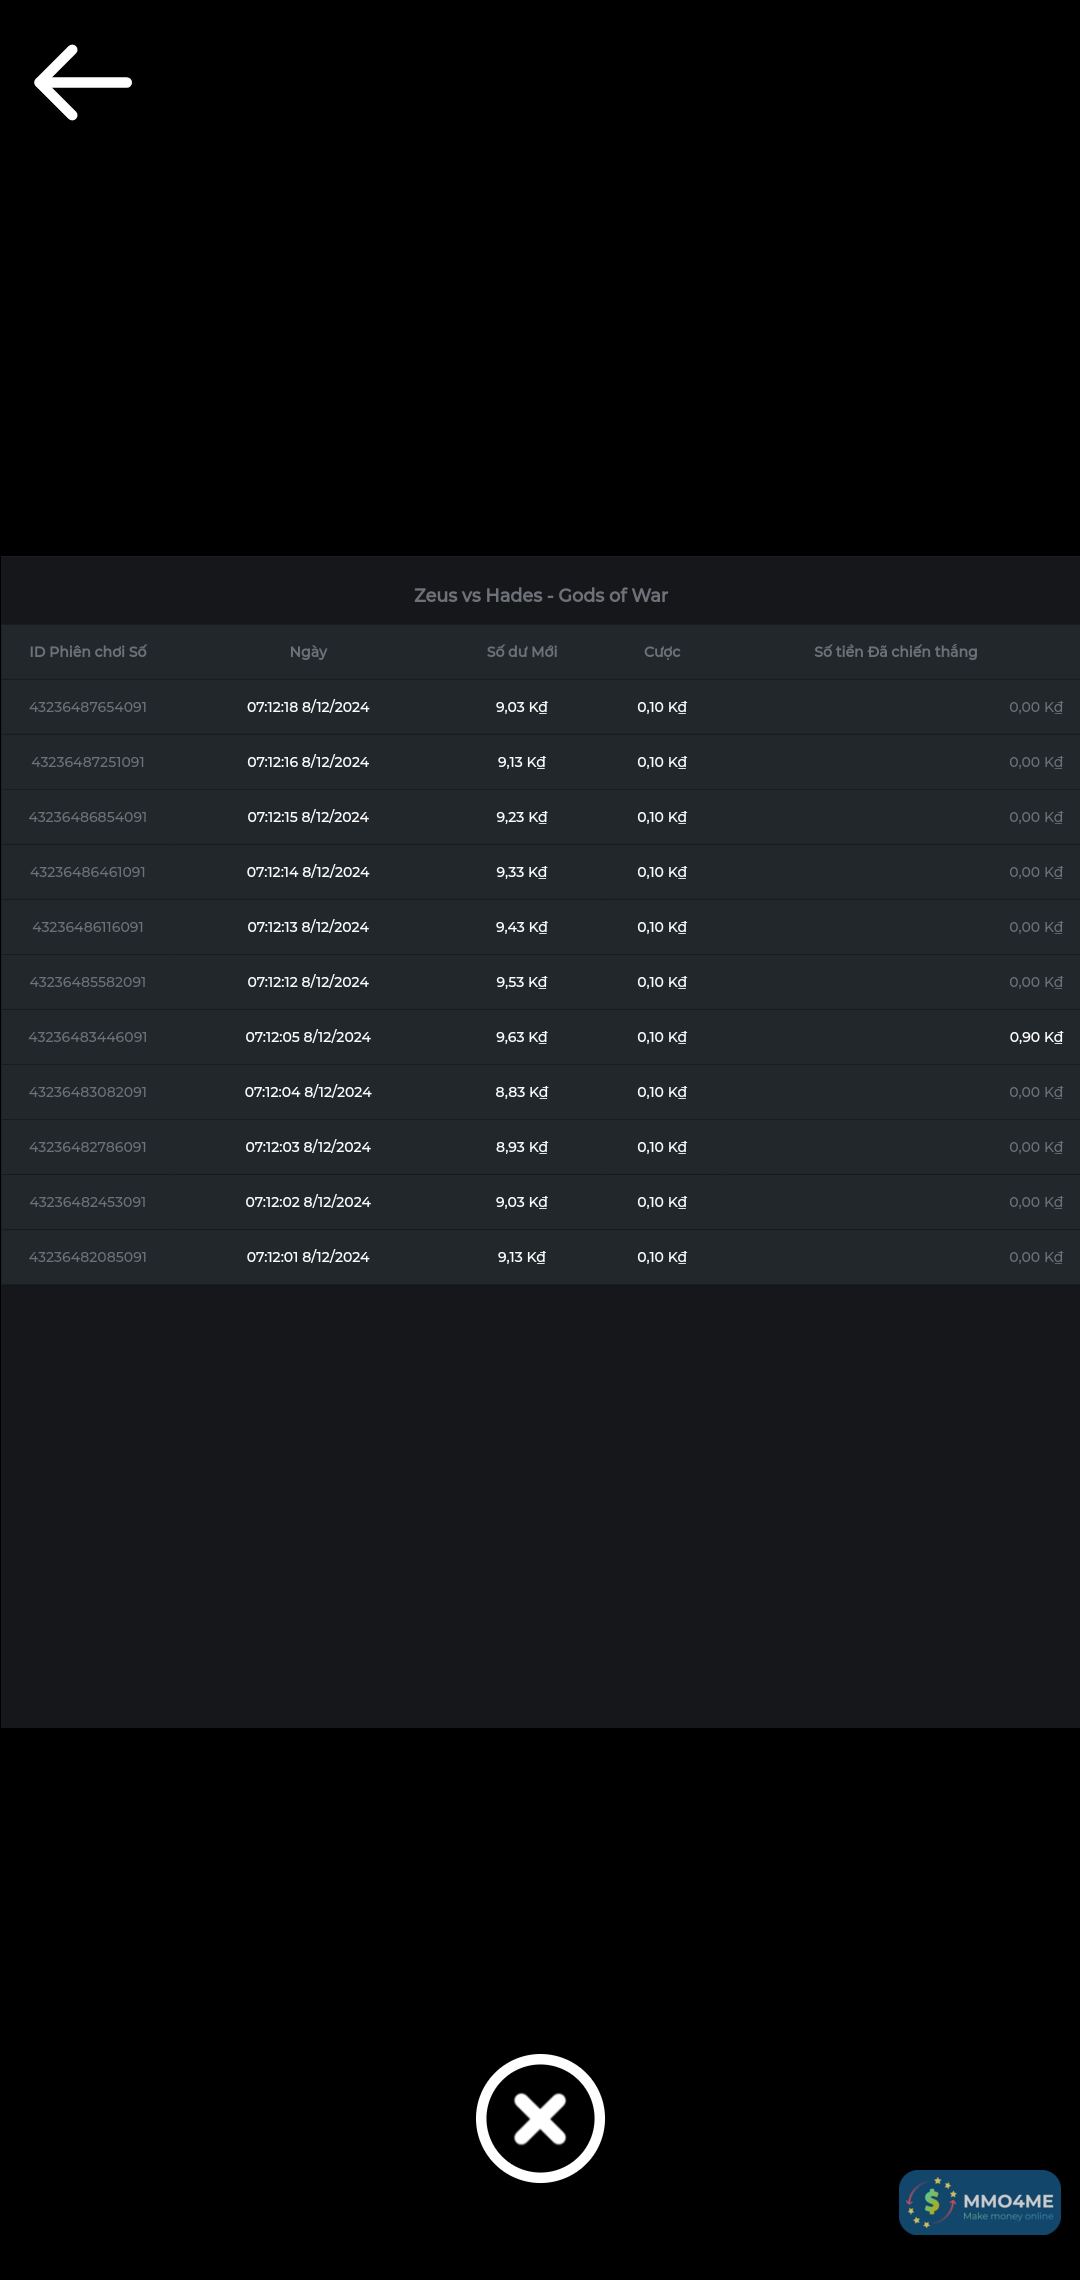Select the 07:12:01 8/12/2024 entry
This screenshot has height=2280, width=1080.
click(308, 1257)
